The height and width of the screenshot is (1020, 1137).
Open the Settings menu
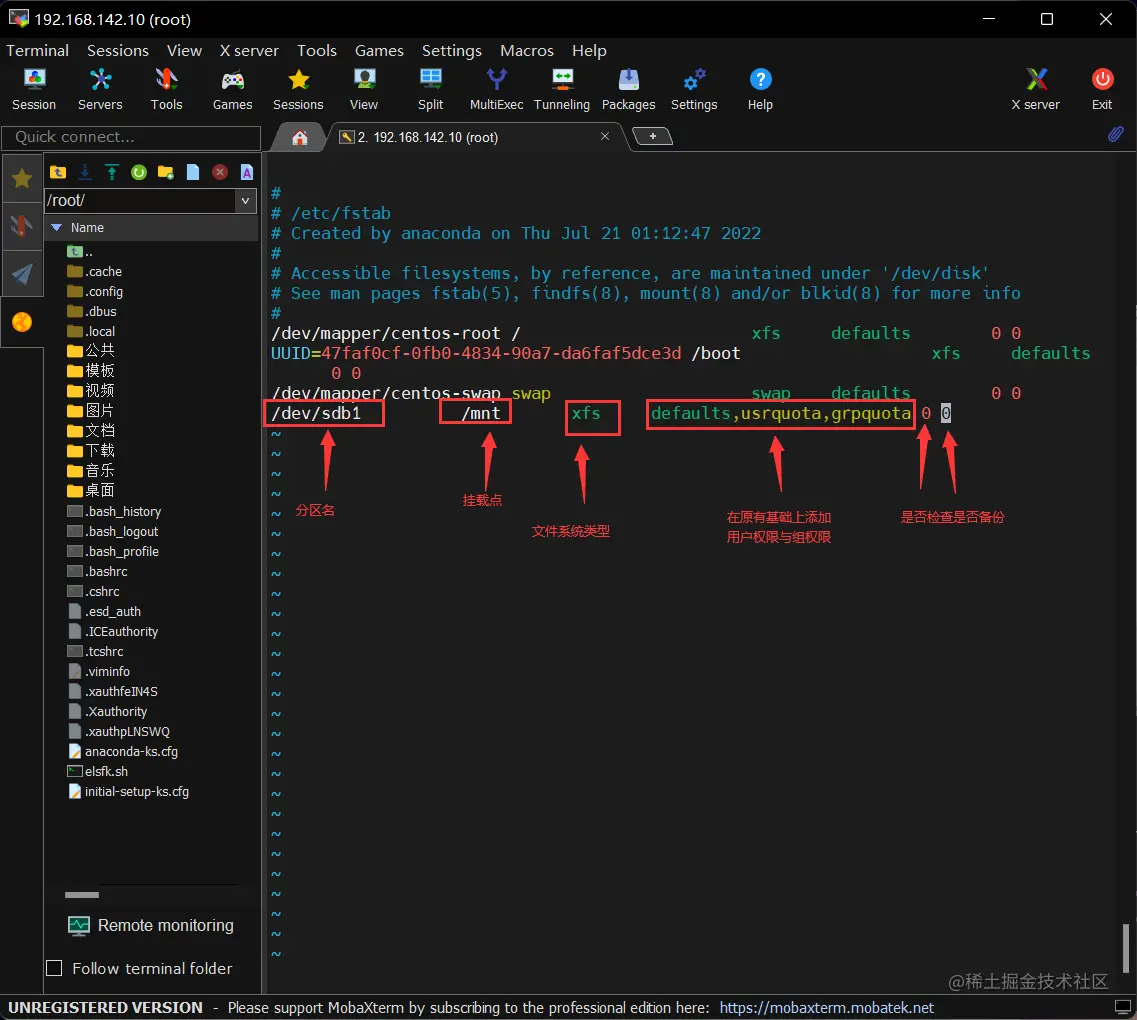[x=451, y=51]
